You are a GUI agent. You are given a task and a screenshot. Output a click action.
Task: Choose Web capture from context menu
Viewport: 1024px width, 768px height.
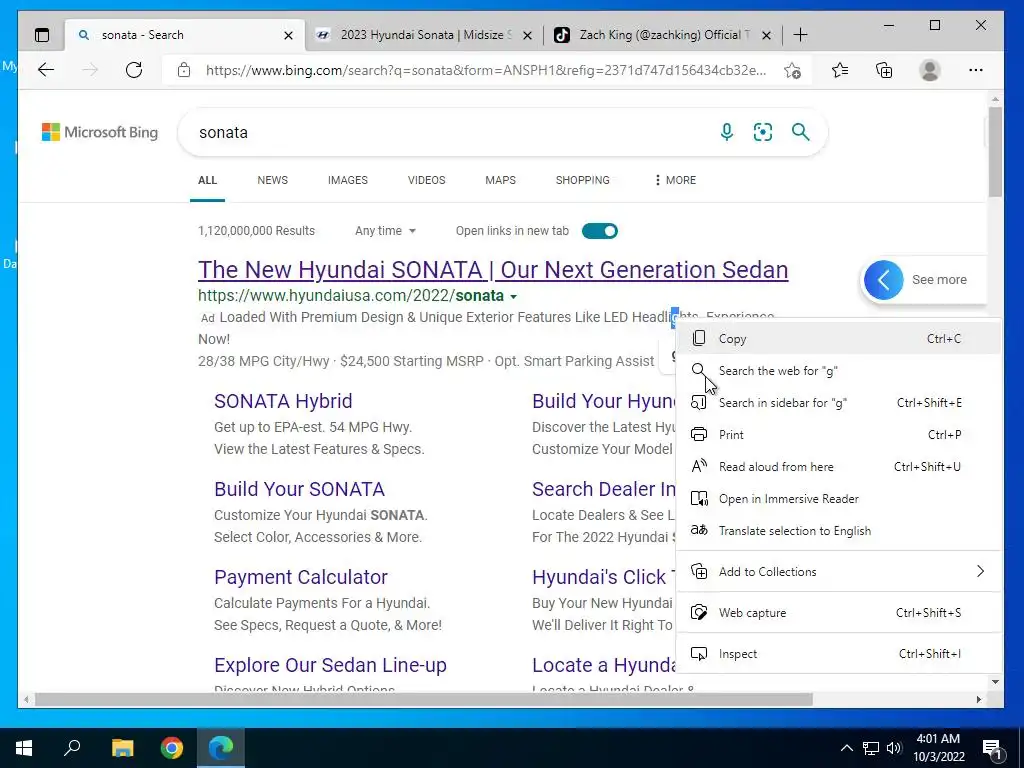click(x=838, y=613)
